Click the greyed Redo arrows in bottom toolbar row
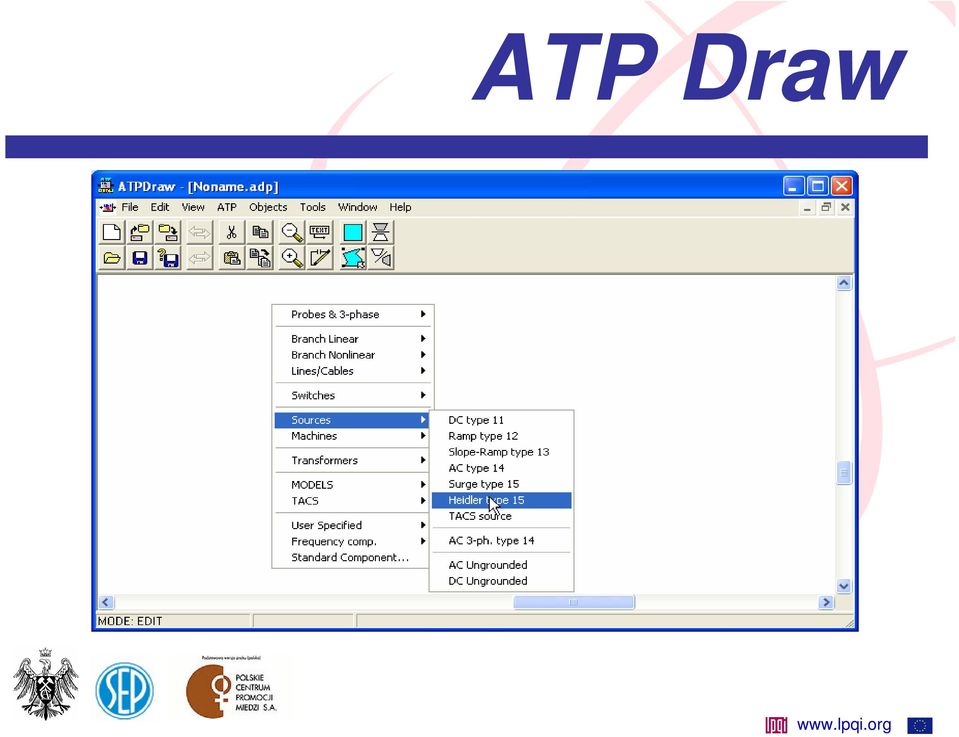The height and width of the screenshot is (737, 959). (199, 258)
